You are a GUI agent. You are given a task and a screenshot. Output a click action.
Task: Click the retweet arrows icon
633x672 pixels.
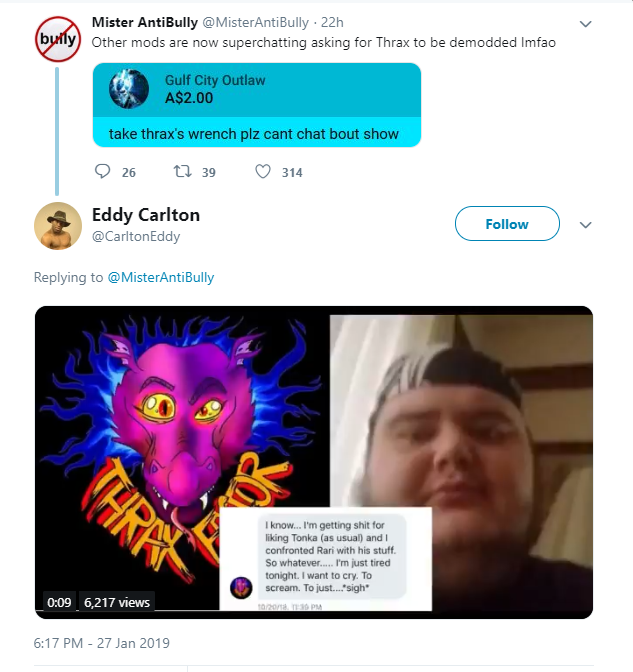pos(182,171)
